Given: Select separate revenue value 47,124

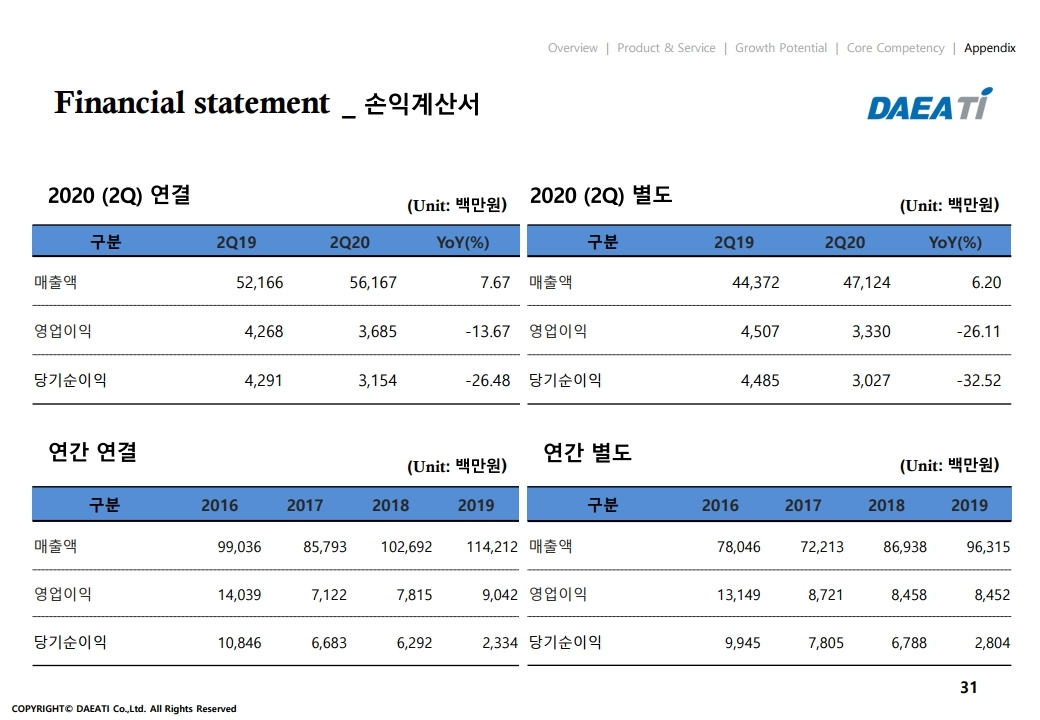Looking at the screenshot, I should [x=867, y=282].
